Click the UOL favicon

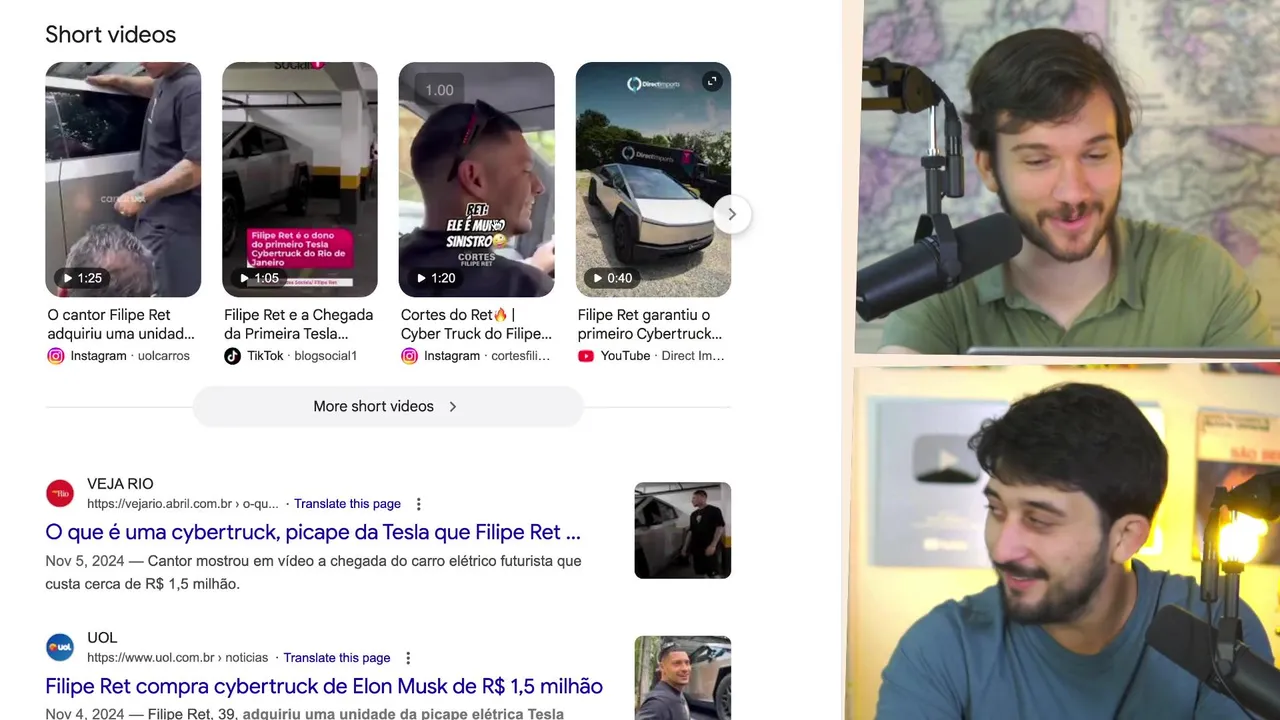click(x=60, y=648)
